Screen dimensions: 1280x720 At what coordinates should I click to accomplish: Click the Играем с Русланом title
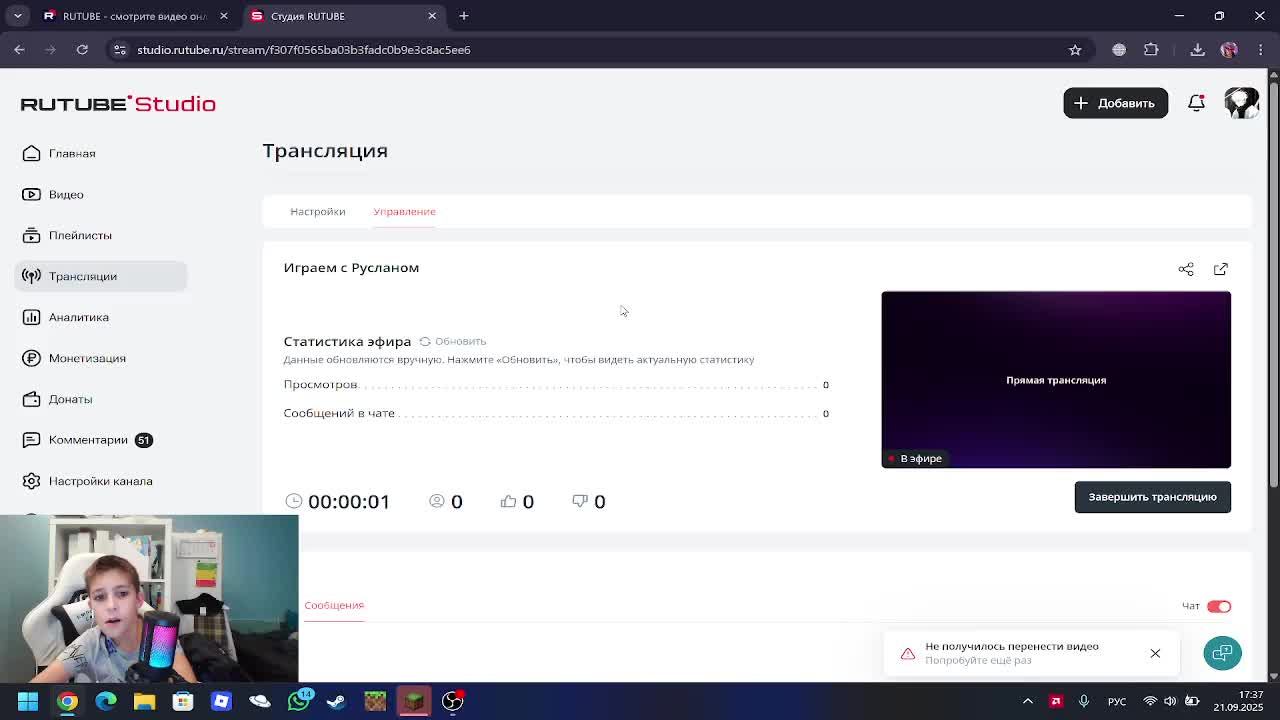351,267
